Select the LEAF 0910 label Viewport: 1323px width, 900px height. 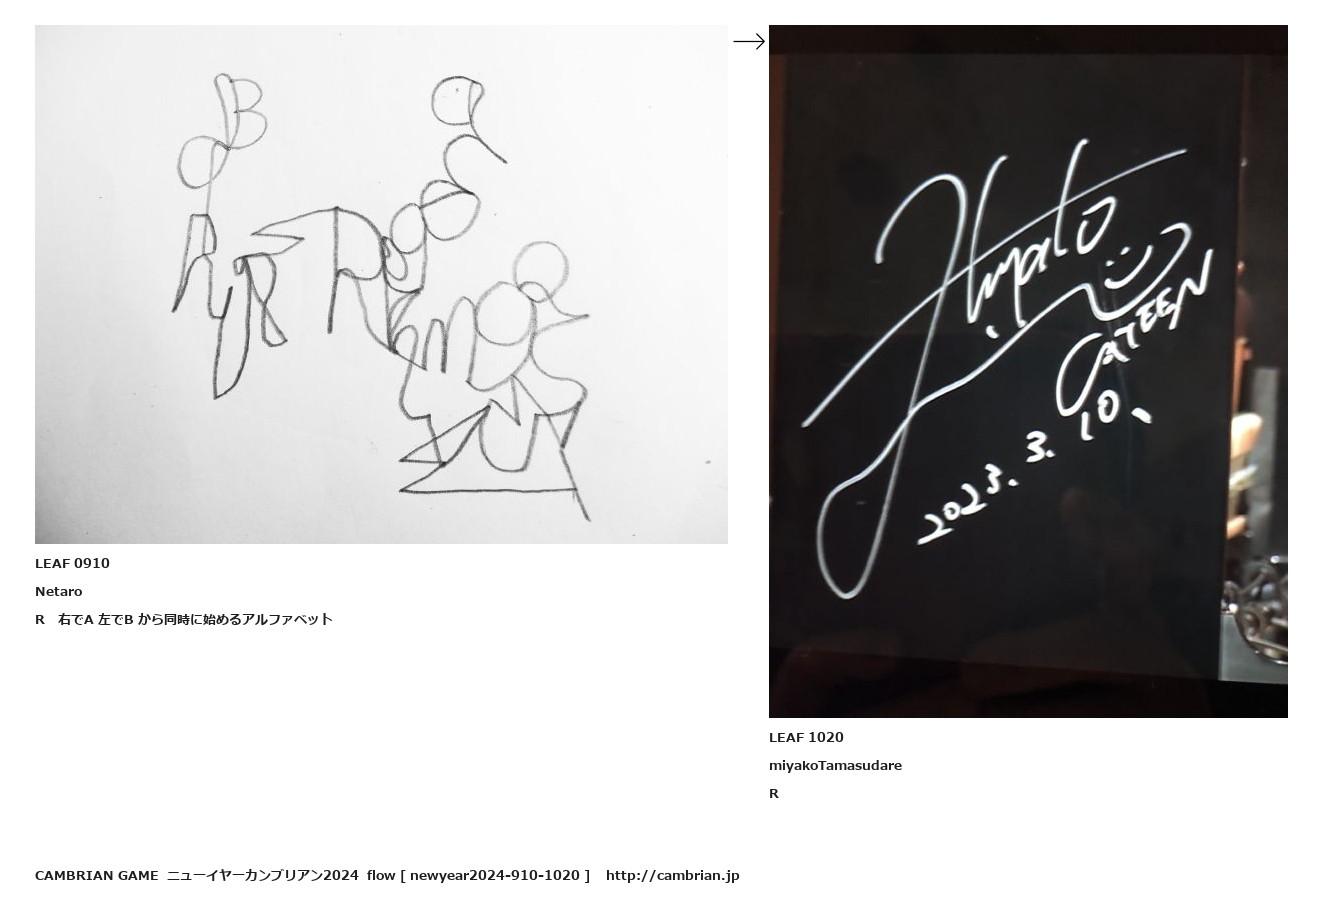tap(72, 563)
